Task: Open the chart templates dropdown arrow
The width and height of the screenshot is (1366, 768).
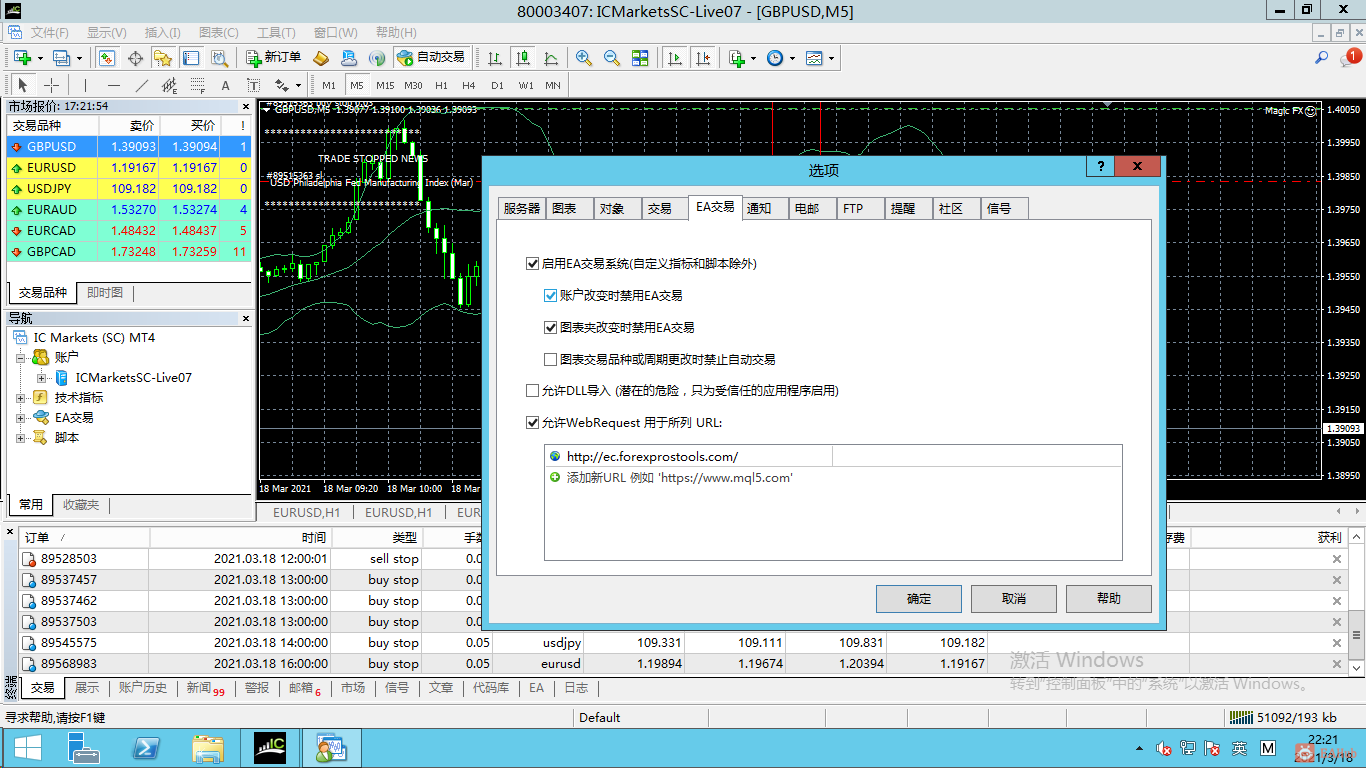Action: click(831, 58)
